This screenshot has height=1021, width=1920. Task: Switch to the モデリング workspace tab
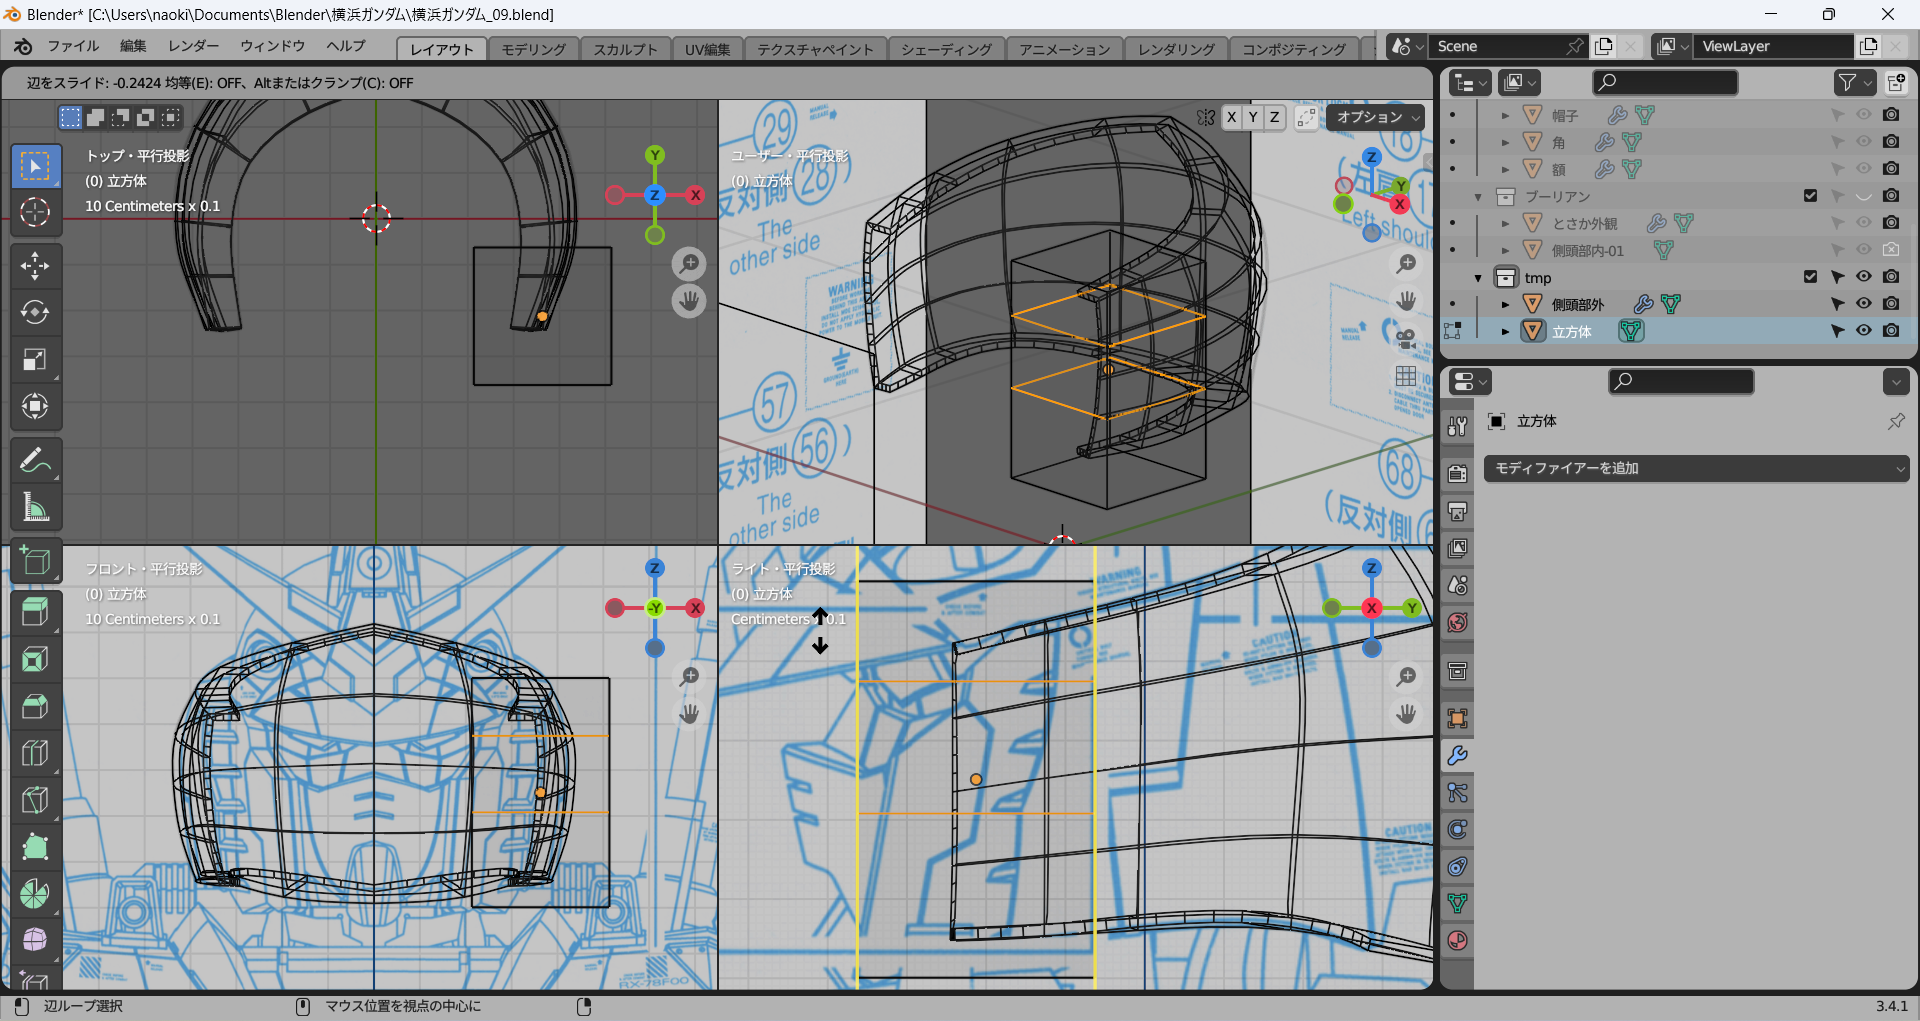[533, 49]
